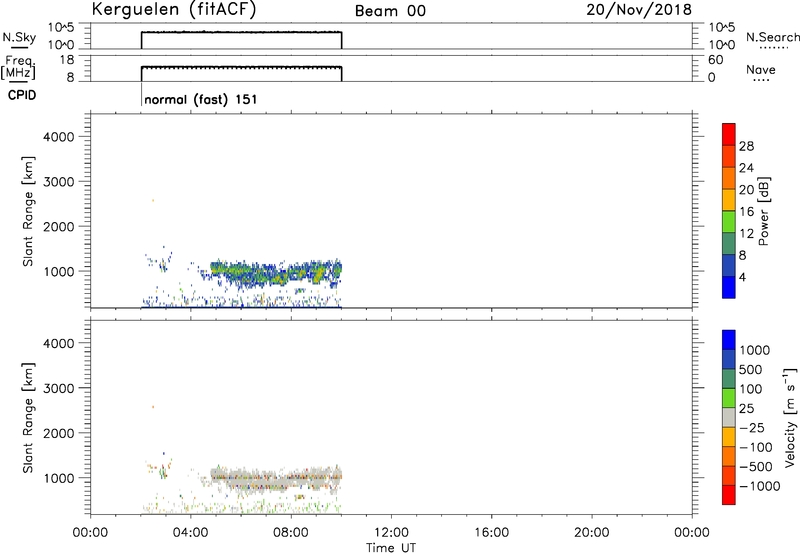Select the yellow 16–20 dB colorbar segment

click(x=729, y=199)
